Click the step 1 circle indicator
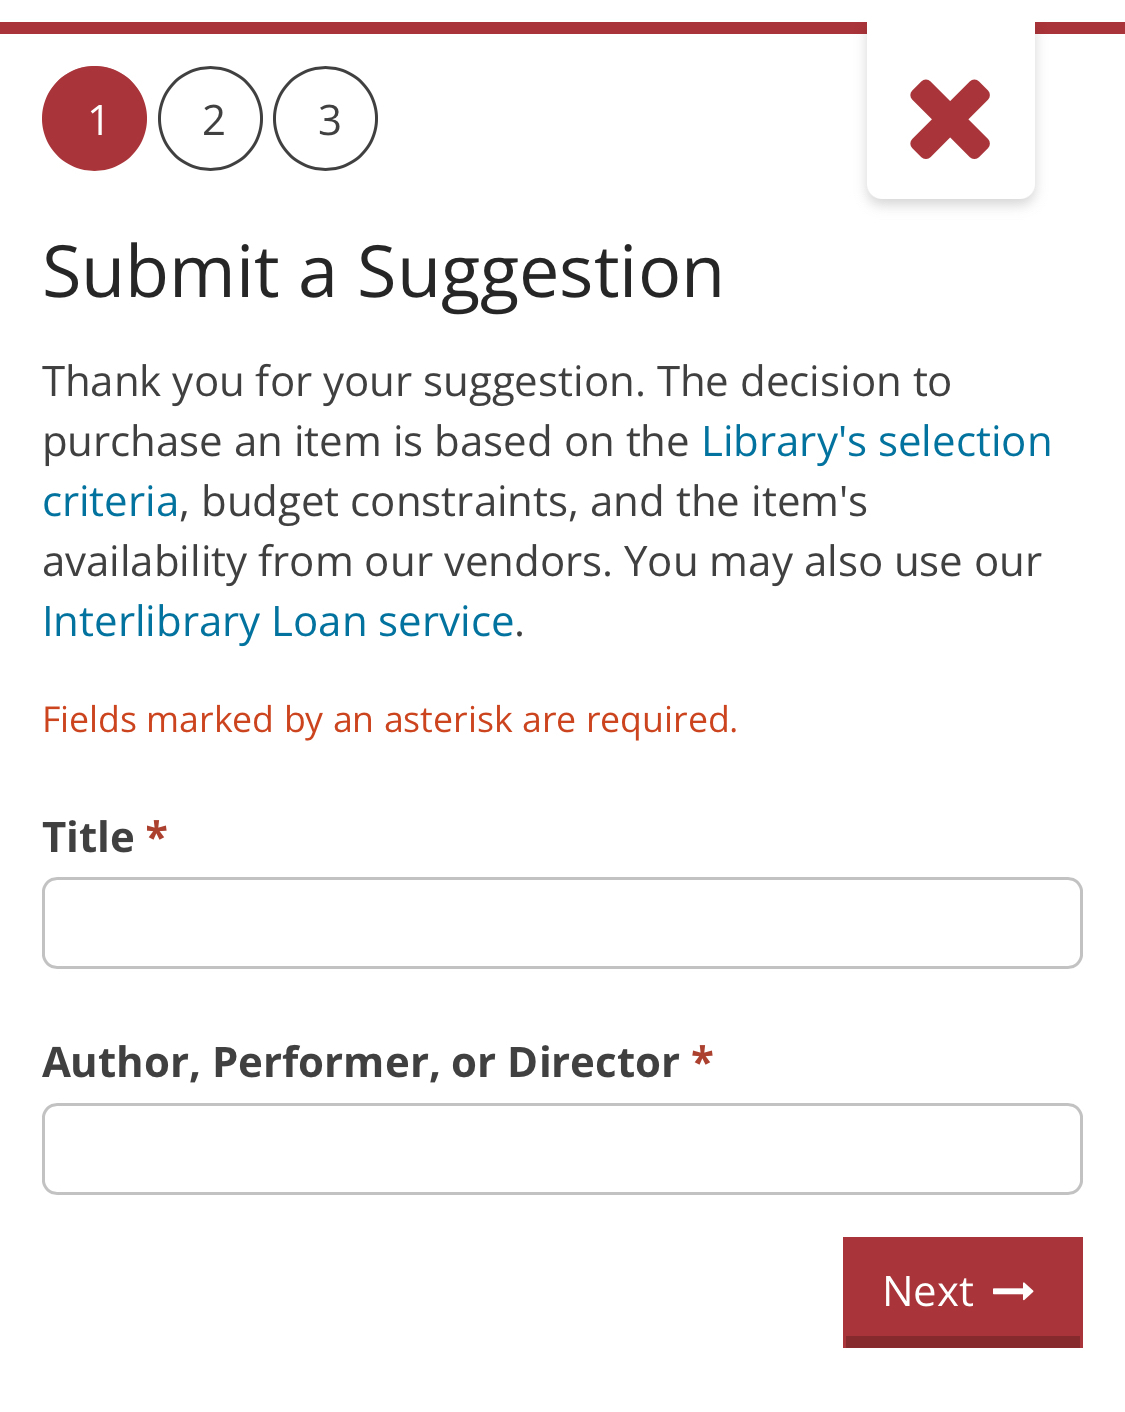 click(x=95, y=119)
